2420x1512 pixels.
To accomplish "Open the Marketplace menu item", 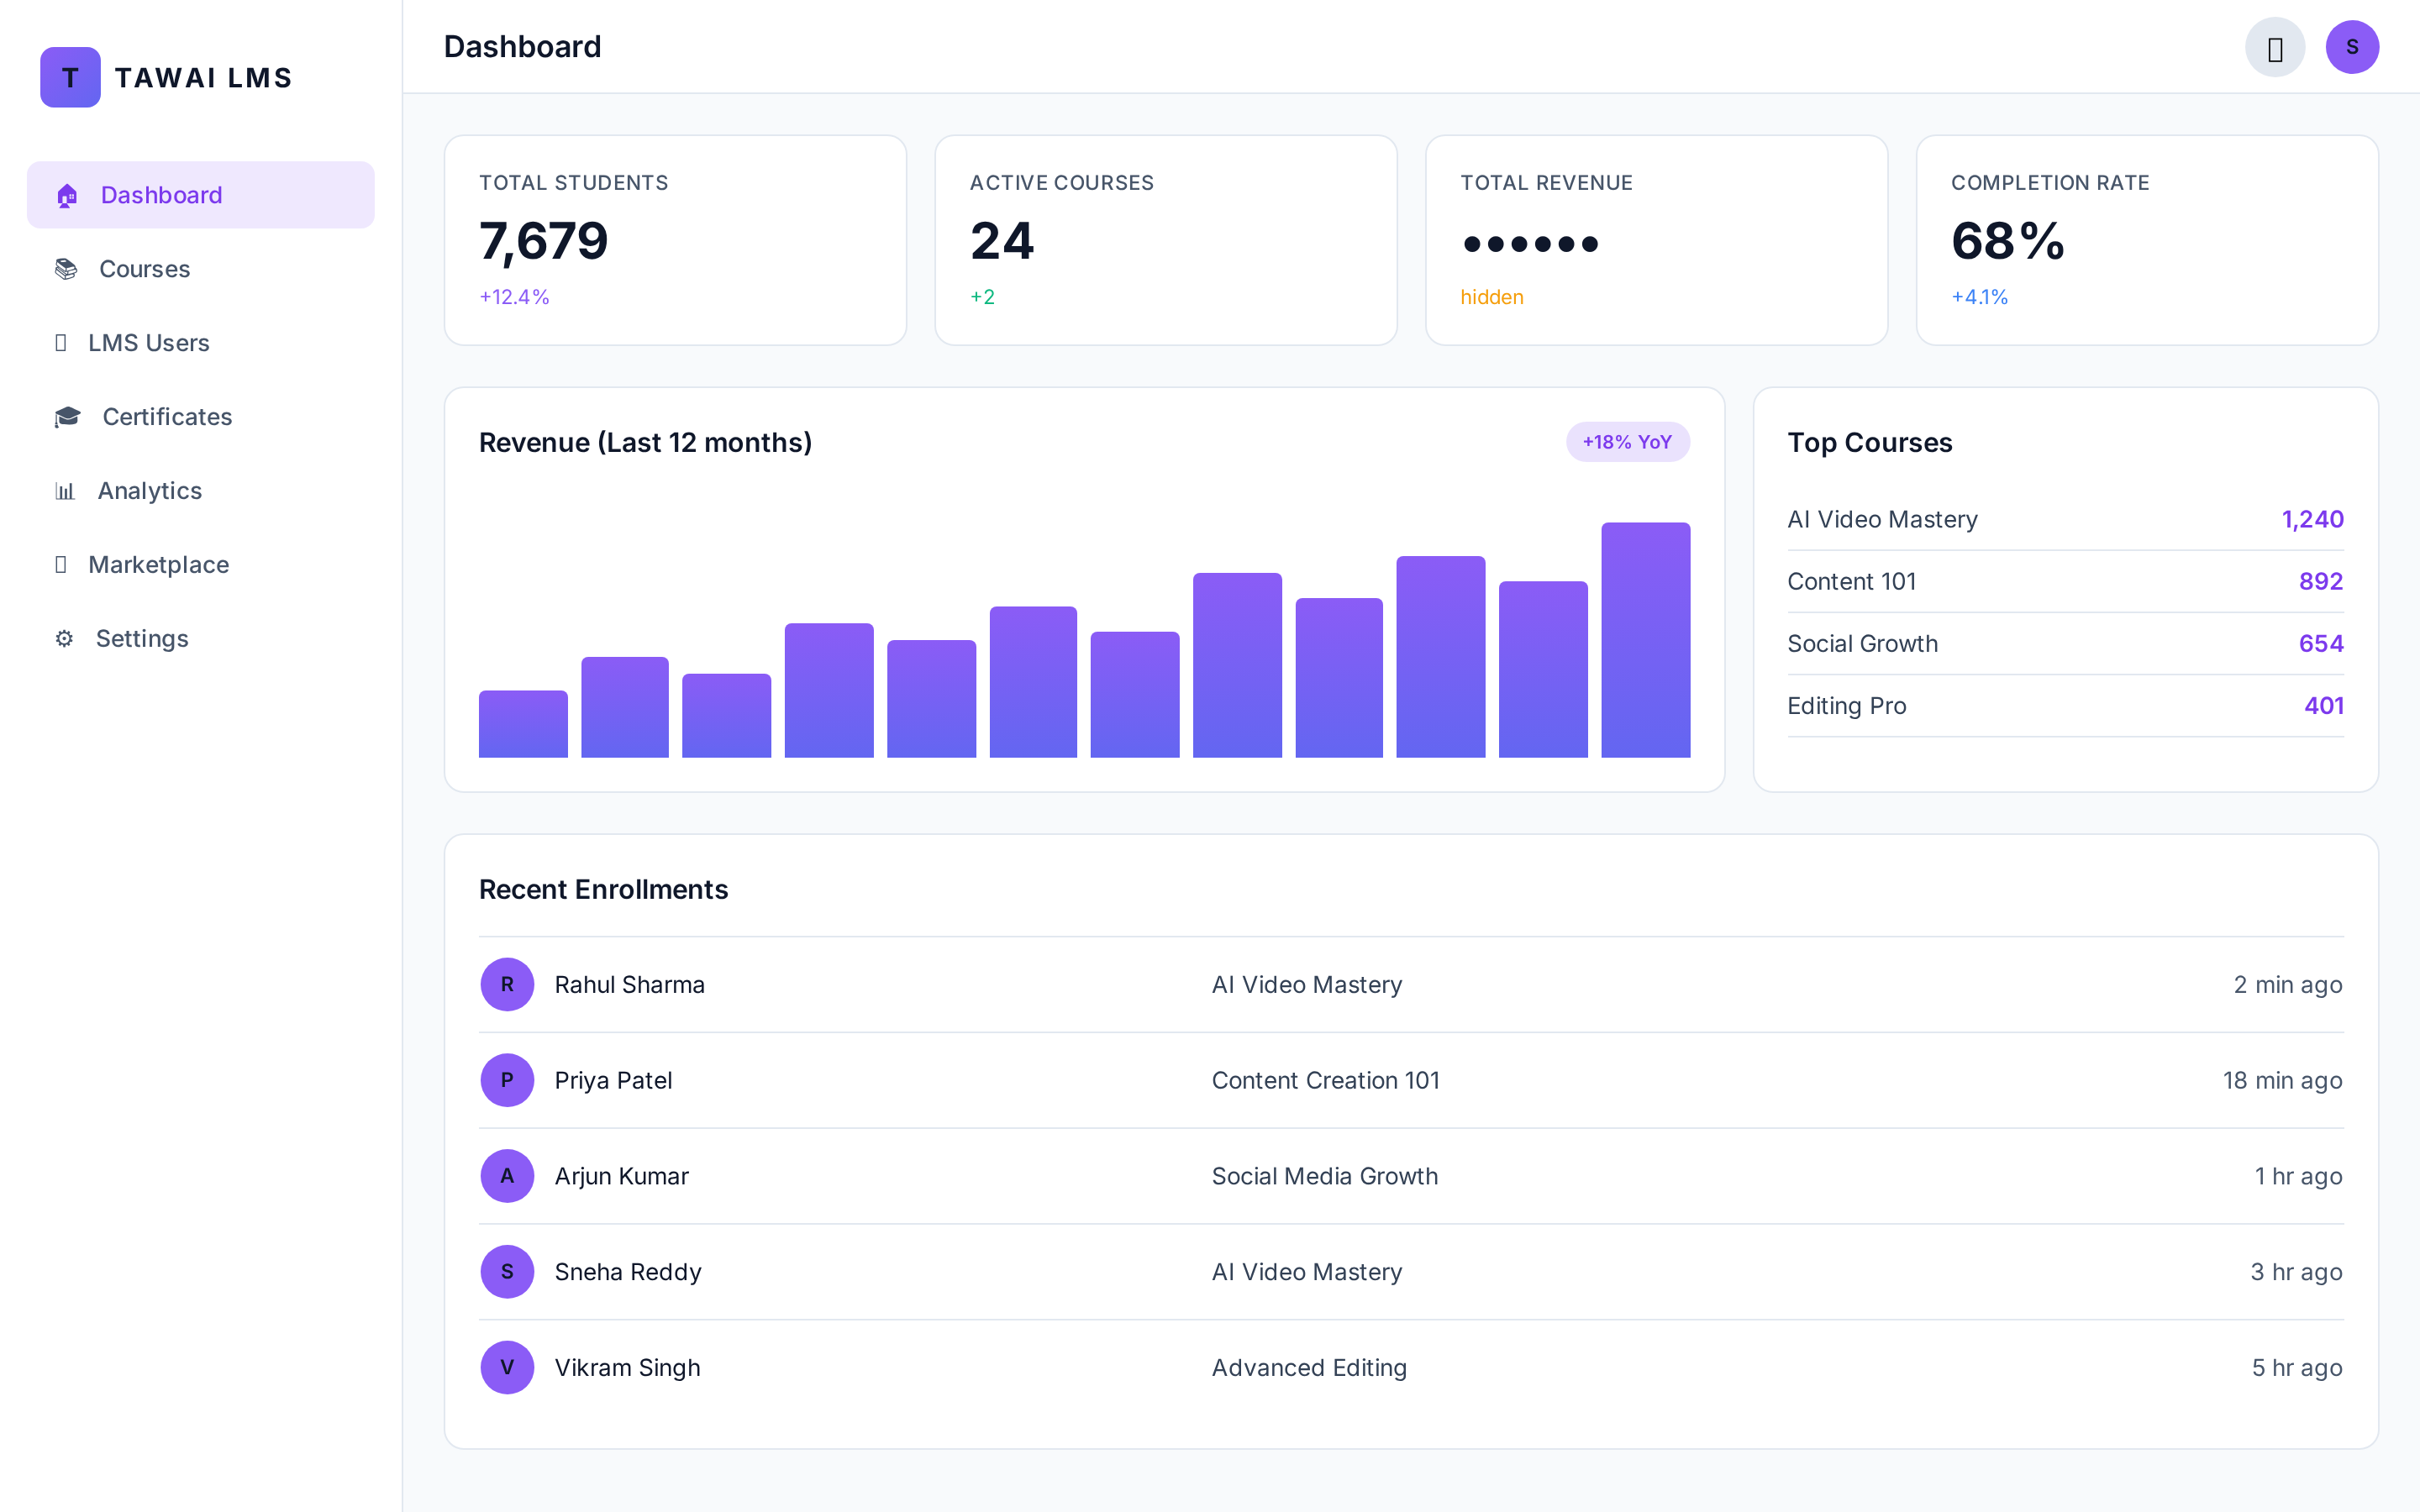I will point(201,565).
